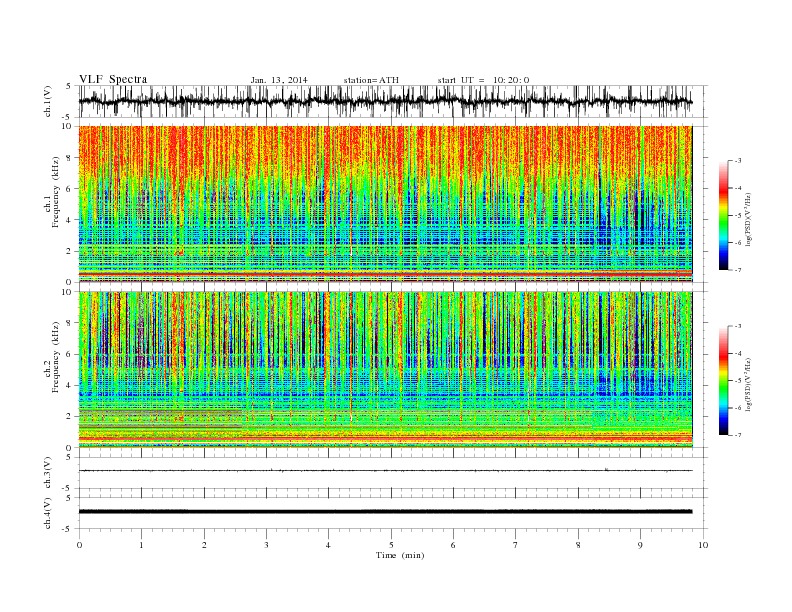Click the "-5" label on ch.1 colorbar
The width and height of the screenshot is (792, 612).
pyautogui.click(x=738, y=216)
